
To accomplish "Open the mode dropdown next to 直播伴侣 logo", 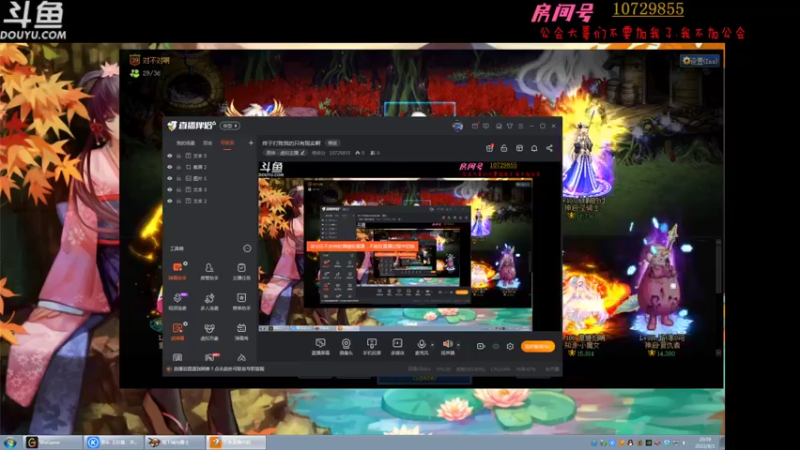I will point(230,126).
